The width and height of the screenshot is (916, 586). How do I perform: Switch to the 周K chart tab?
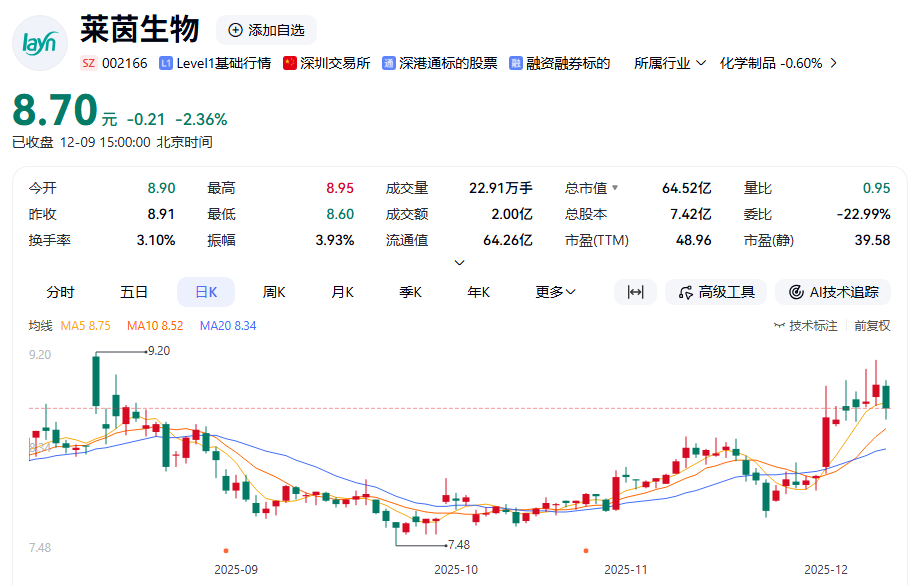click(x=274, y=292)
